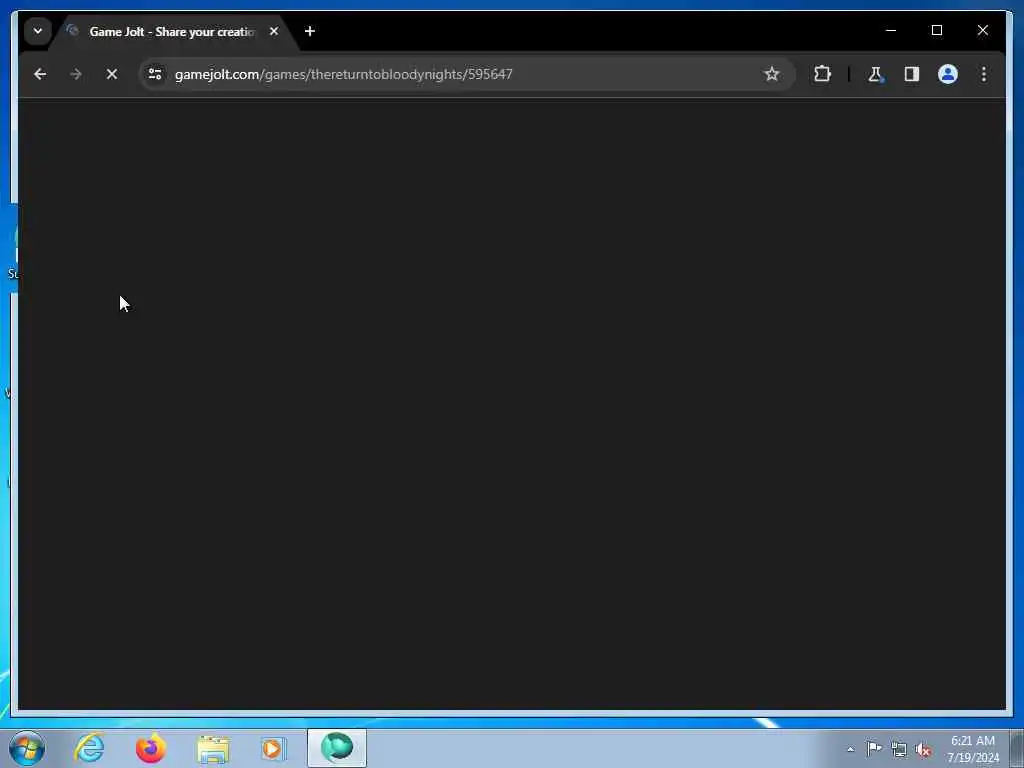Click the muted volume tray icon

(x=923, y=749)
